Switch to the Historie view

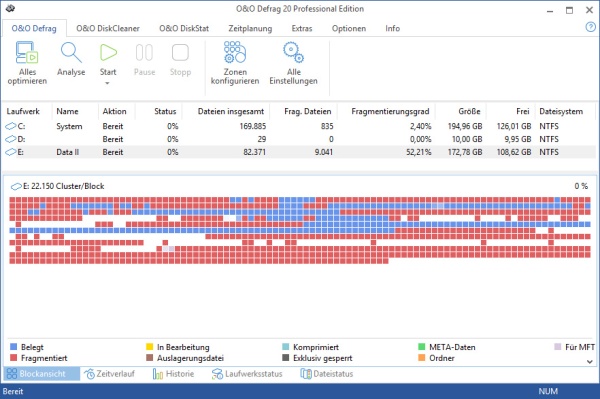point(173,374)
